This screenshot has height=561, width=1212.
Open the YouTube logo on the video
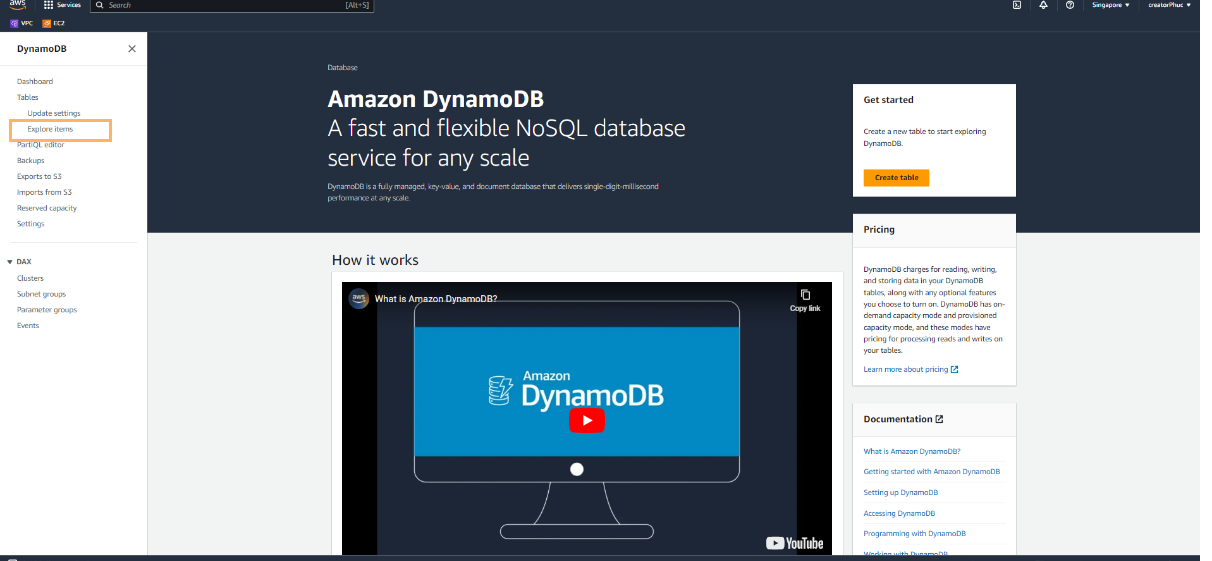796,543
